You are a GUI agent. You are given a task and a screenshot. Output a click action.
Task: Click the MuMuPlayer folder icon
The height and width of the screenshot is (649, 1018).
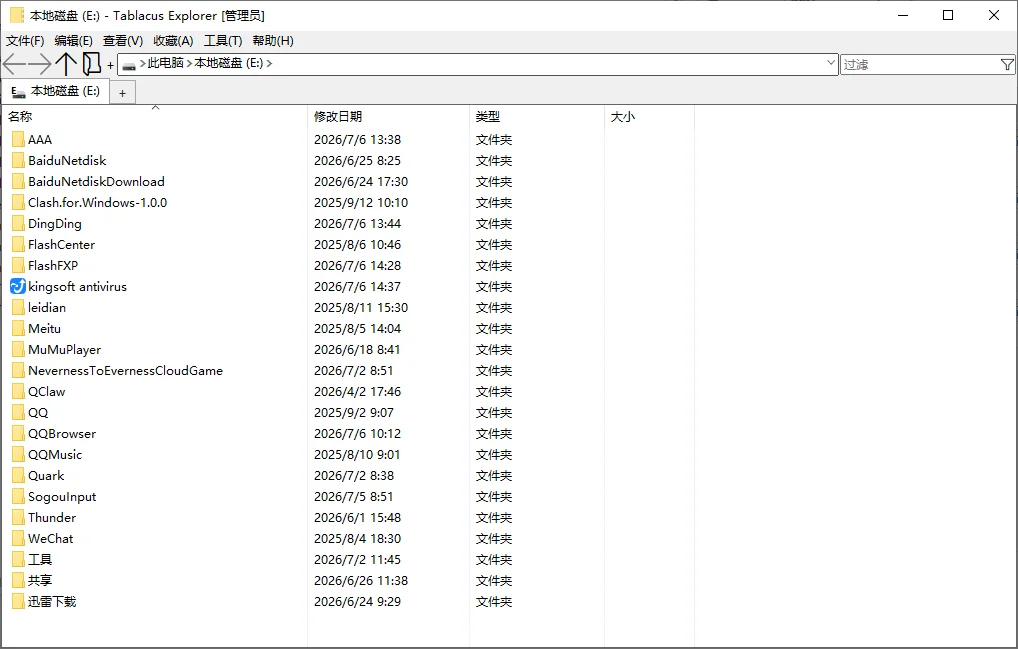pyautogui.click(x=18, y=349)
